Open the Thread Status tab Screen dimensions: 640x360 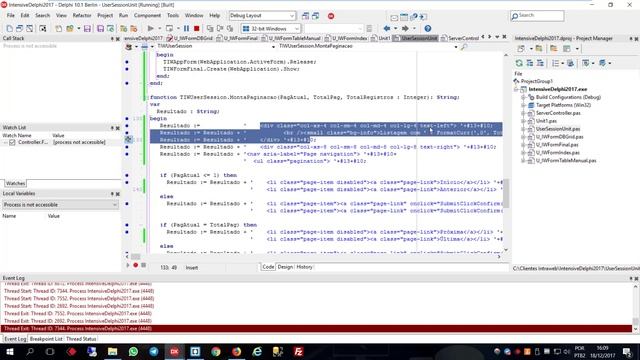point(81,339)
